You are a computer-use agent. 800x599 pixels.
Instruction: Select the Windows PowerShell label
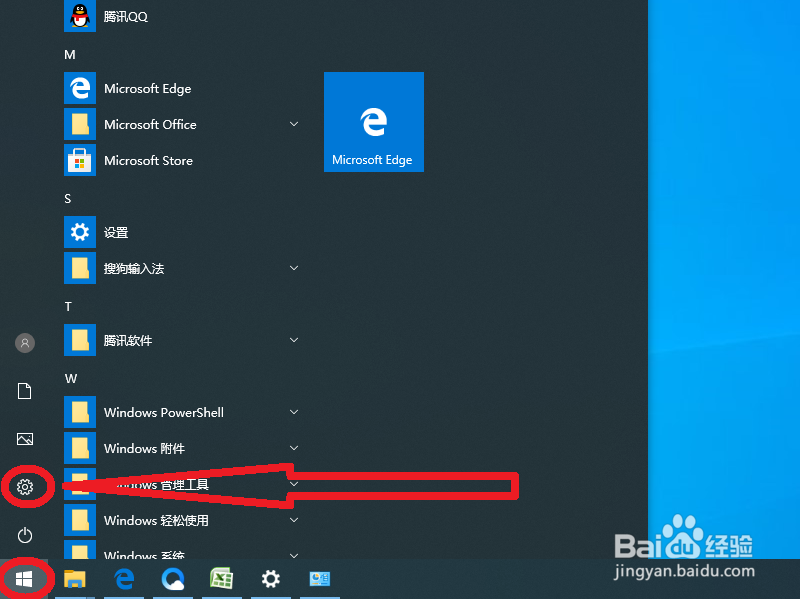(x=164, y=412)
